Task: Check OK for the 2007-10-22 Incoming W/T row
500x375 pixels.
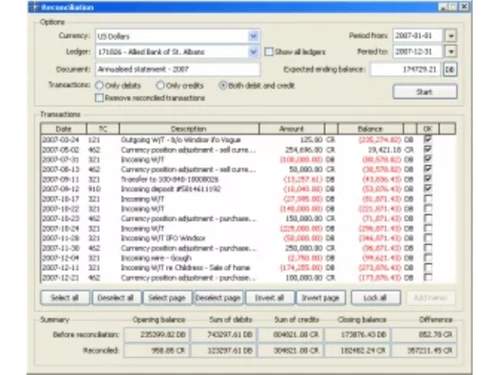Action: 428,209
